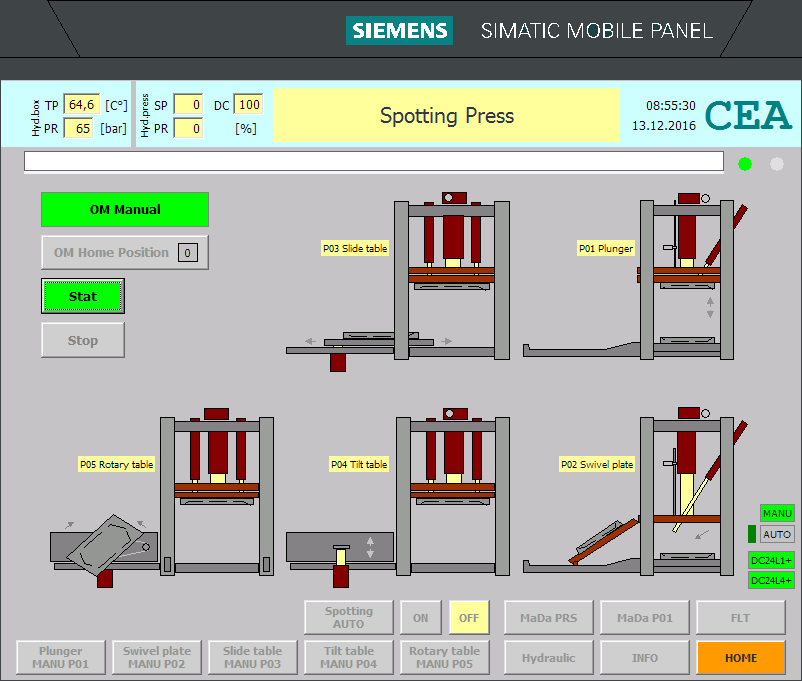The height and width of the screenshot is (681, 802).
Task: Open MaDa P01 screen
Action: pos(644,618)
